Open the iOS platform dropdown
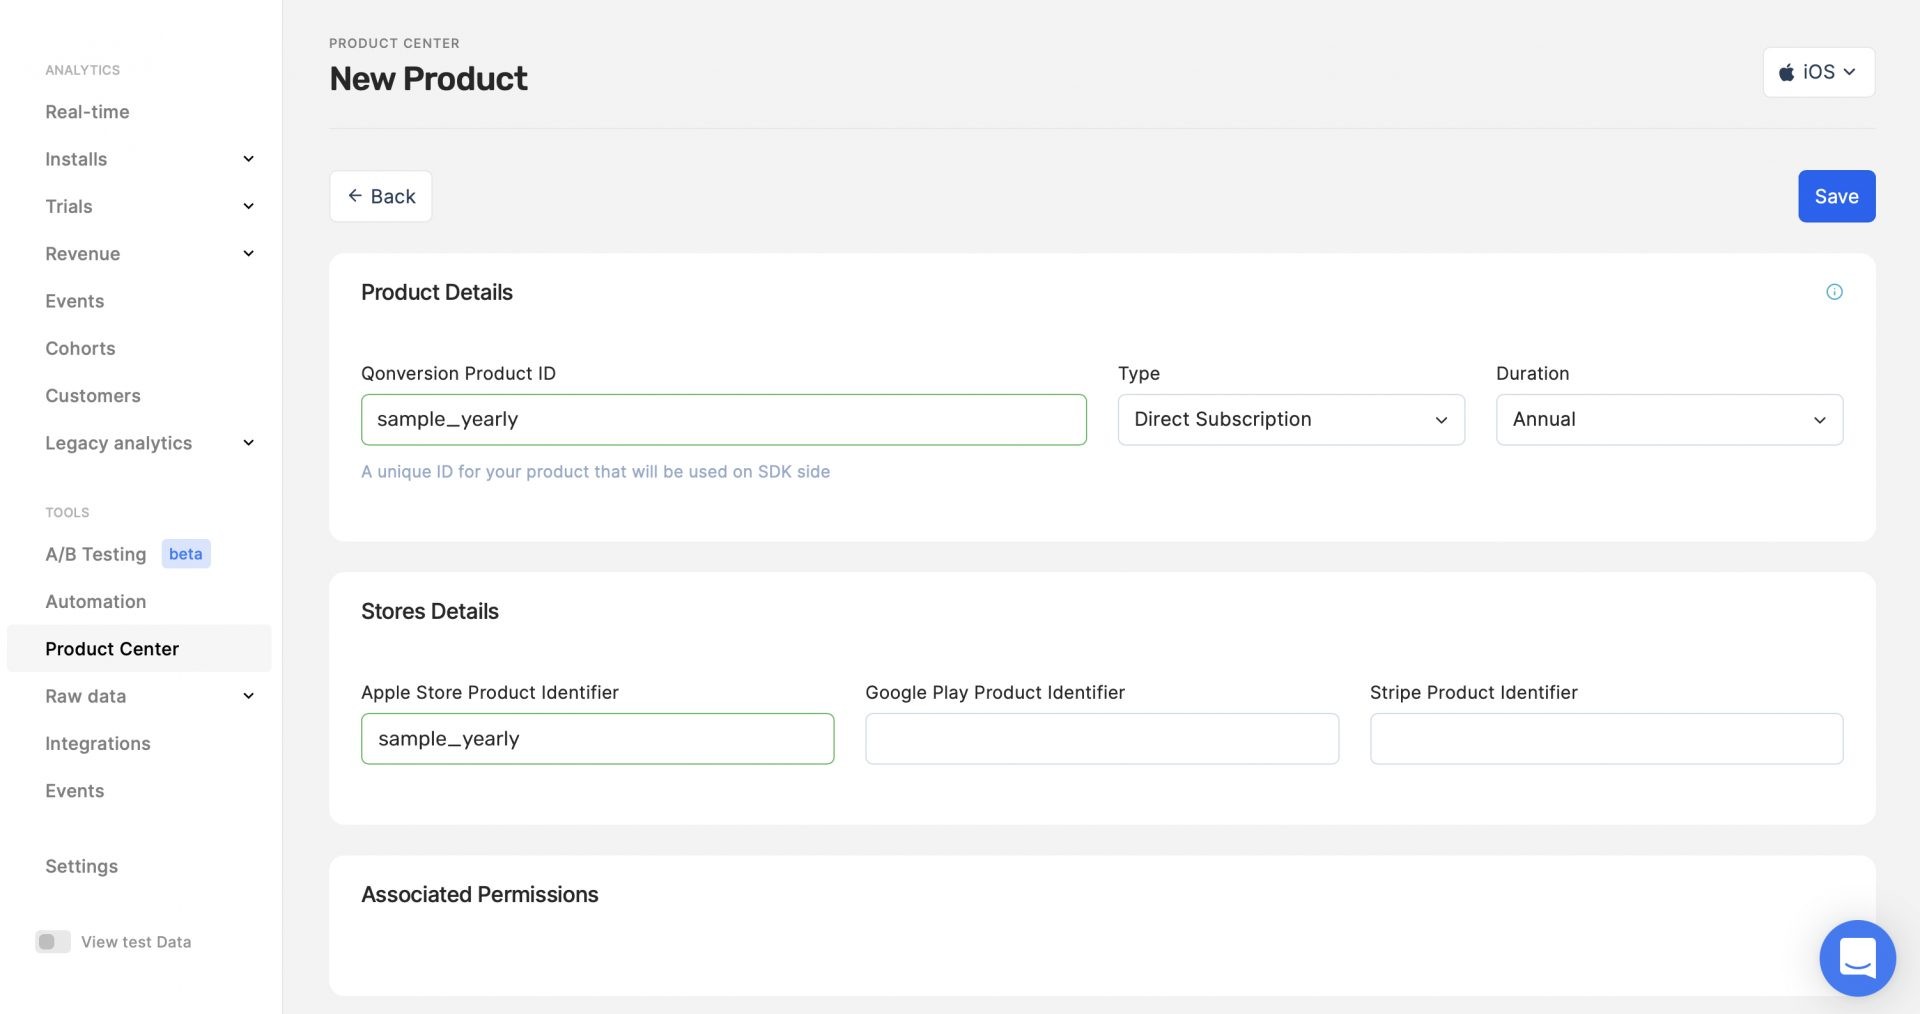The height and width of the screenshot is (1014, 1920). [1819, 71]
